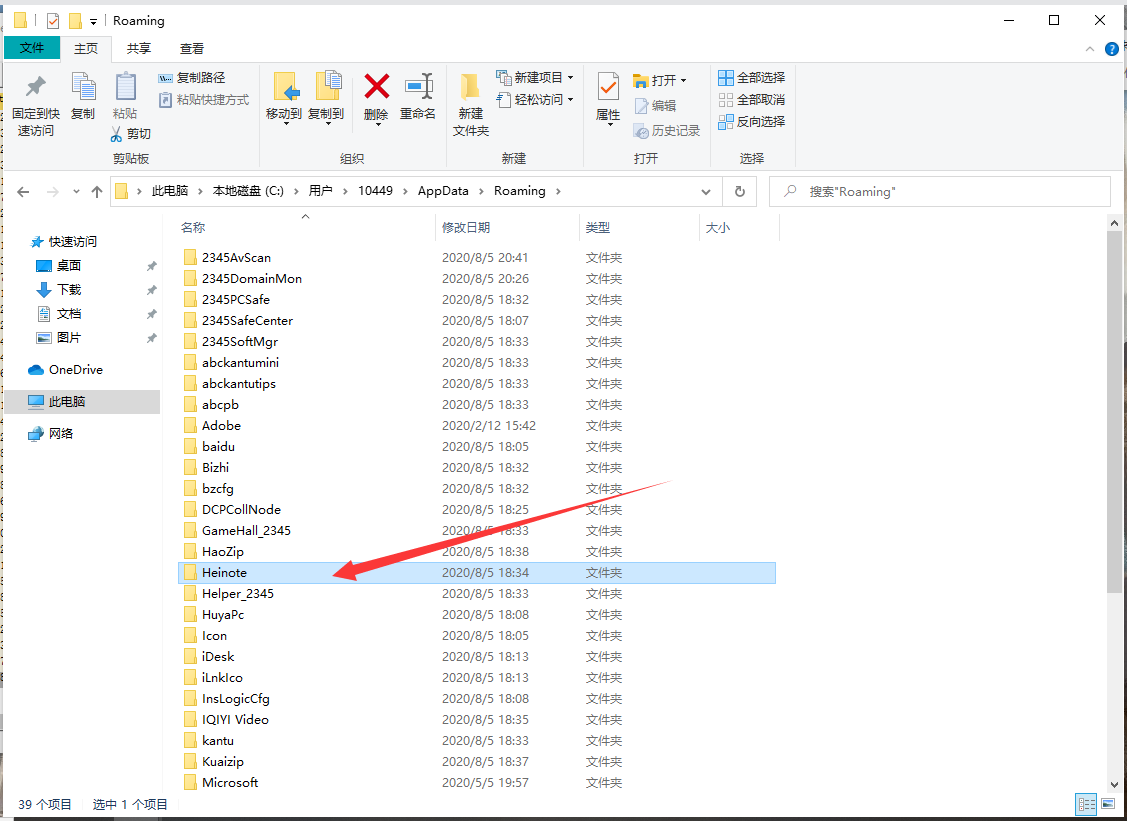Click 10449 in the address breadcrumb
Image resolution: width=1127 pixels, height=821 pixels.
375,191
